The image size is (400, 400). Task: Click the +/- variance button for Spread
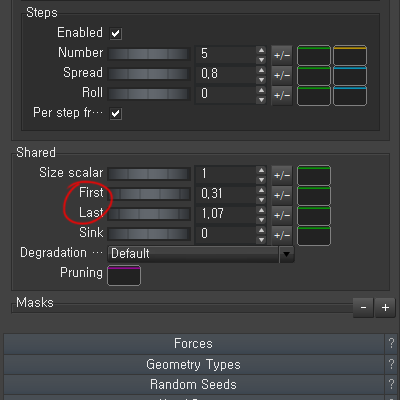point(282,75)
